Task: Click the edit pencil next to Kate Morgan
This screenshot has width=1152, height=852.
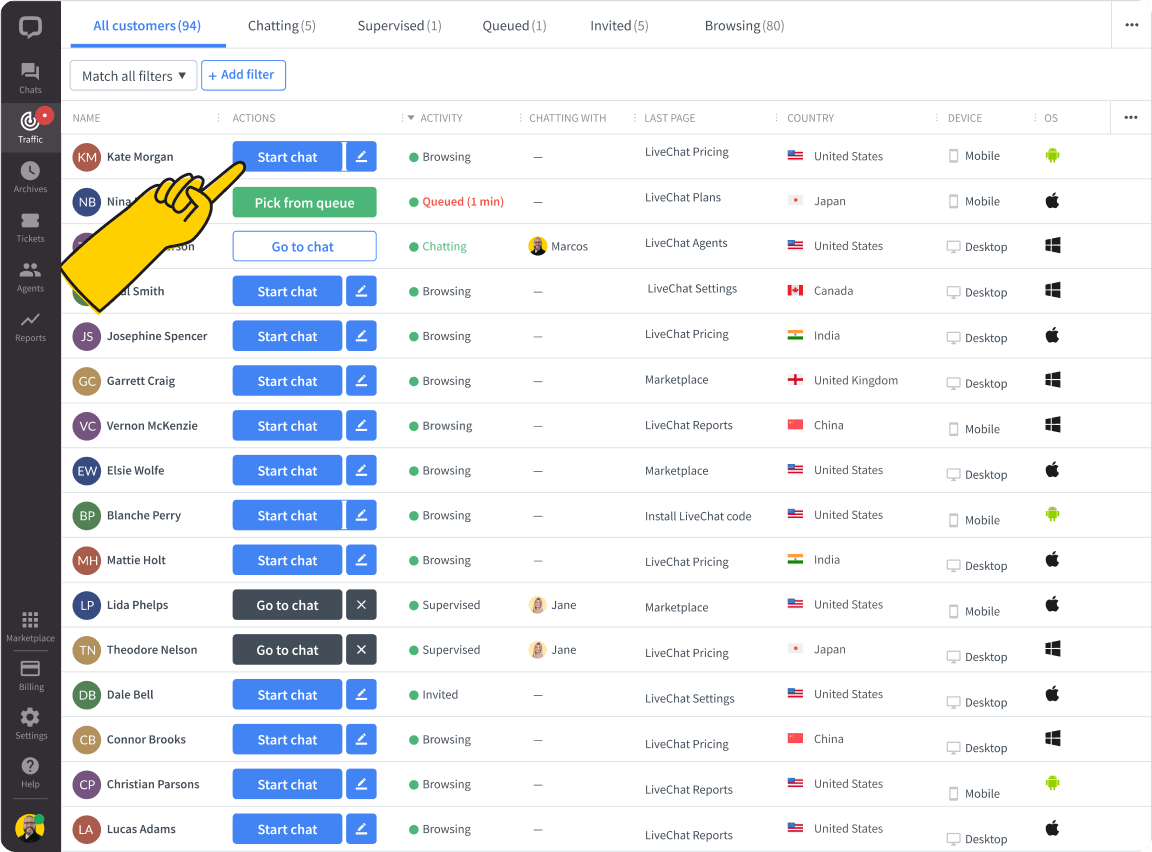Action: point(361,156)
